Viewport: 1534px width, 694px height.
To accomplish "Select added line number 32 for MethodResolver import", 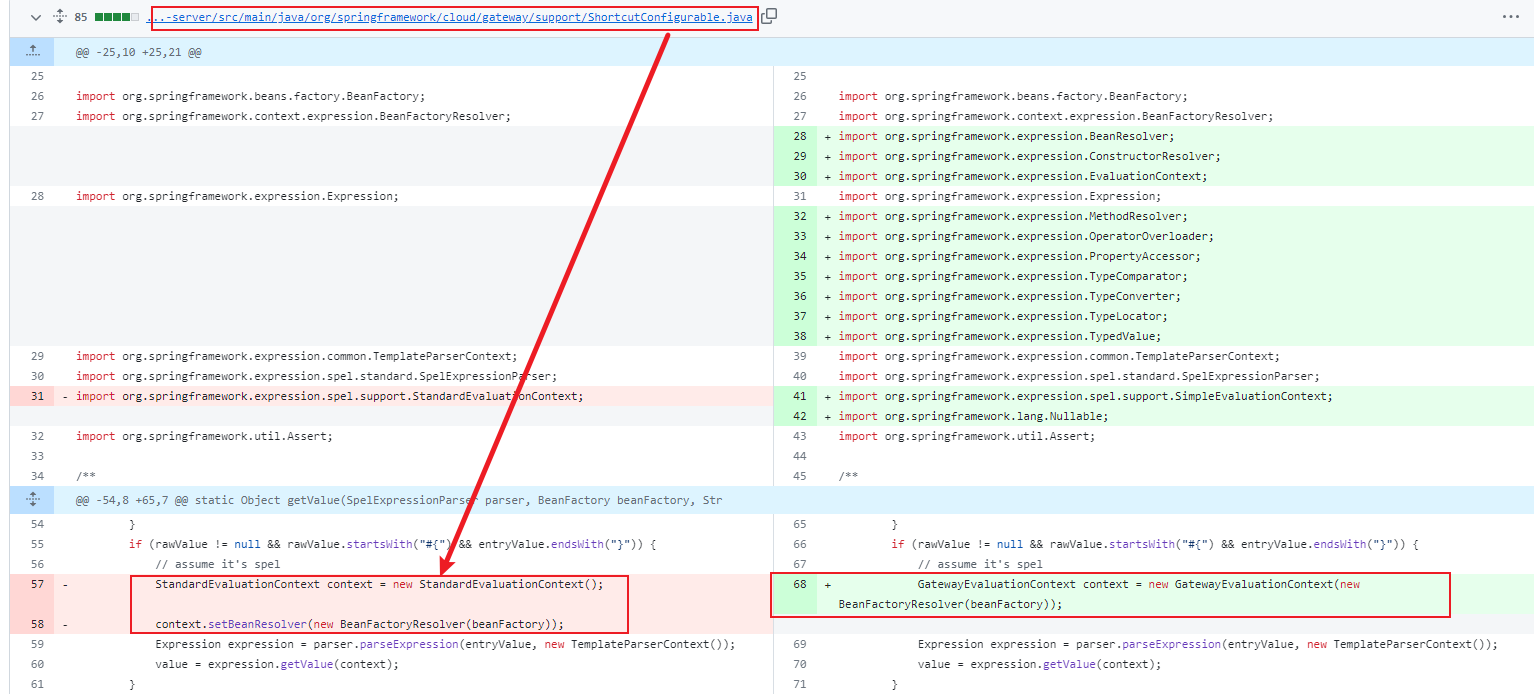I will 799,216.
